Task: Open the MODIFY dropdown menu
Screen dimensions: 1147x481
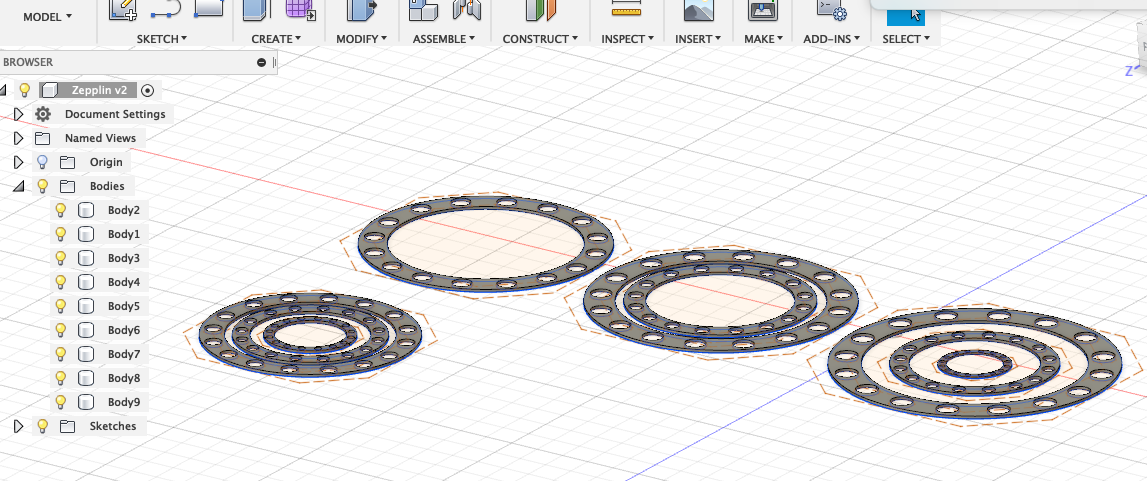Action: coord(361,39)
